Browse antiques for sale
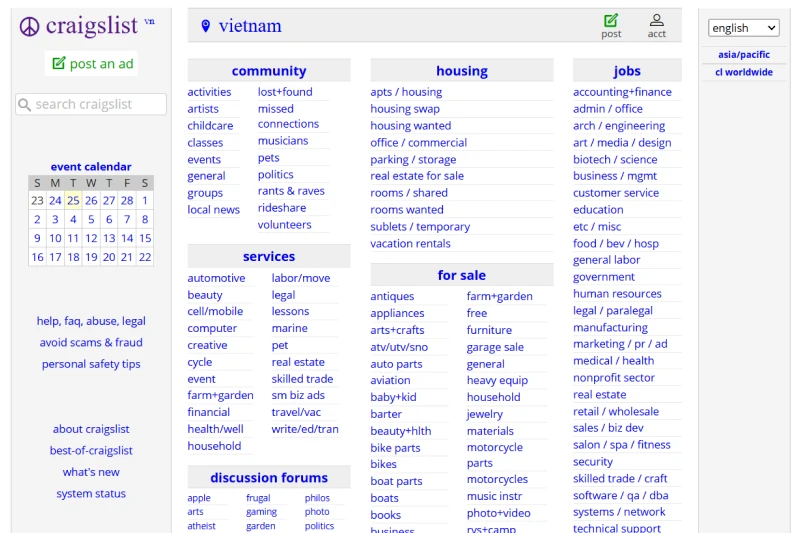800x533 pixels. pyautogui.click(x=392, y=296)
